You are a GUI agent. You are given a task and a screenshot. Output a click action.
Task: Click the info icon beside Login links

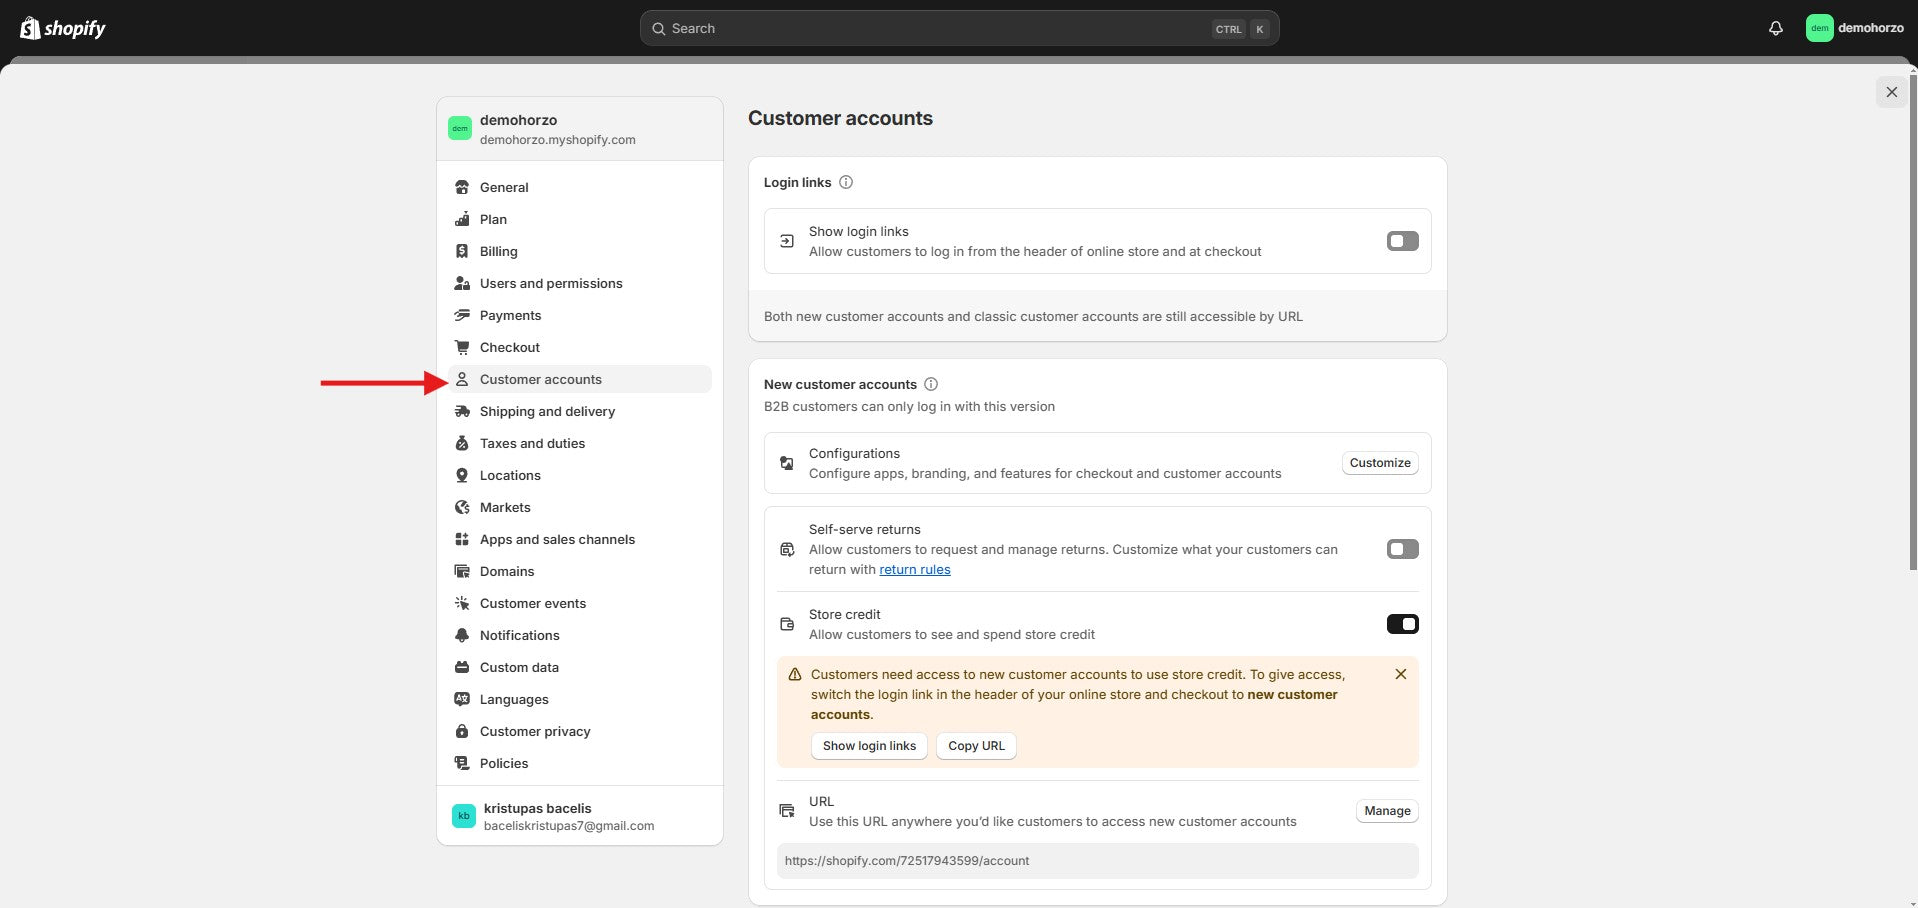coord(846,182)
